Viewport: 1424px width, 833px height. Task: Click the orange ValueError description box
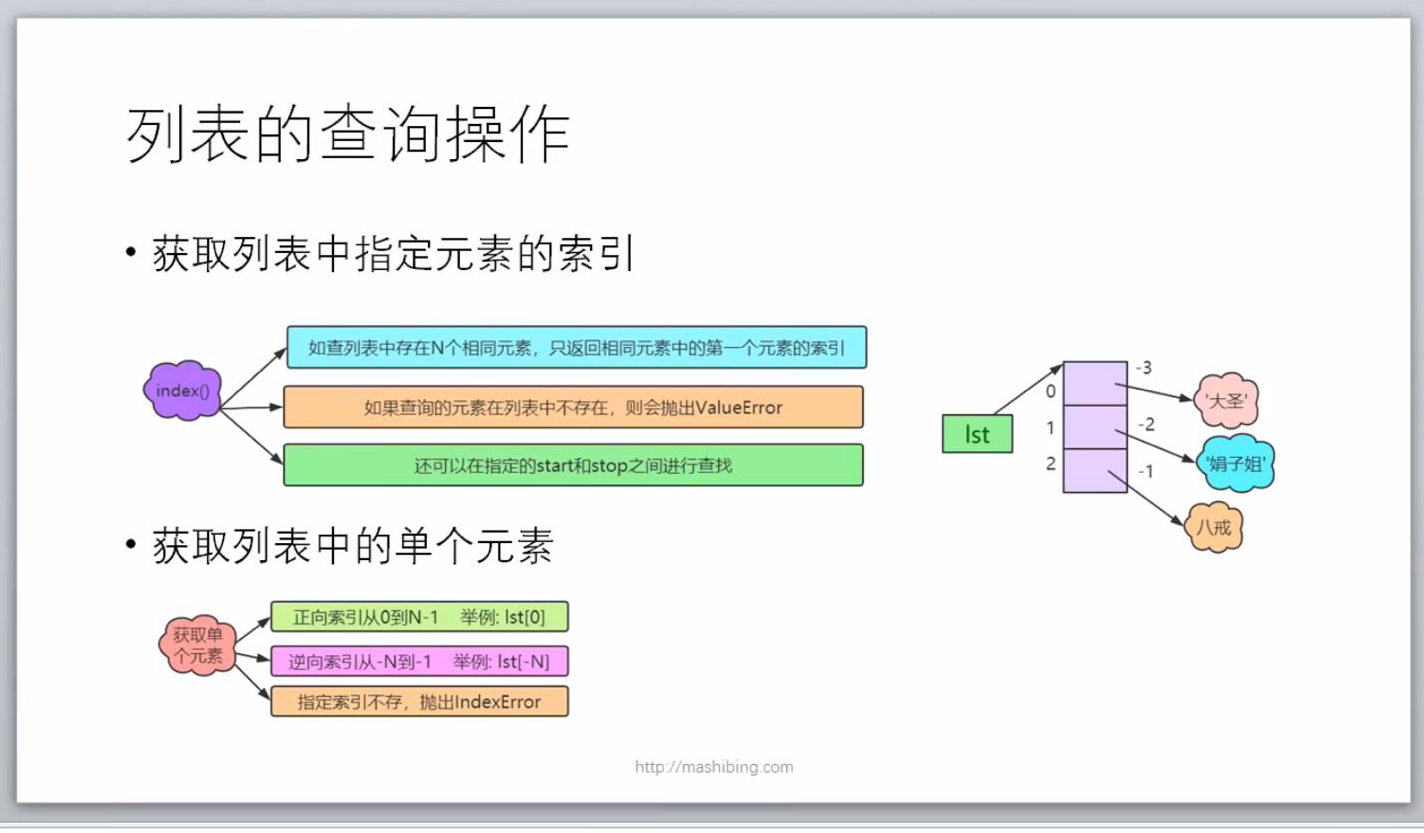coord(576,407)
